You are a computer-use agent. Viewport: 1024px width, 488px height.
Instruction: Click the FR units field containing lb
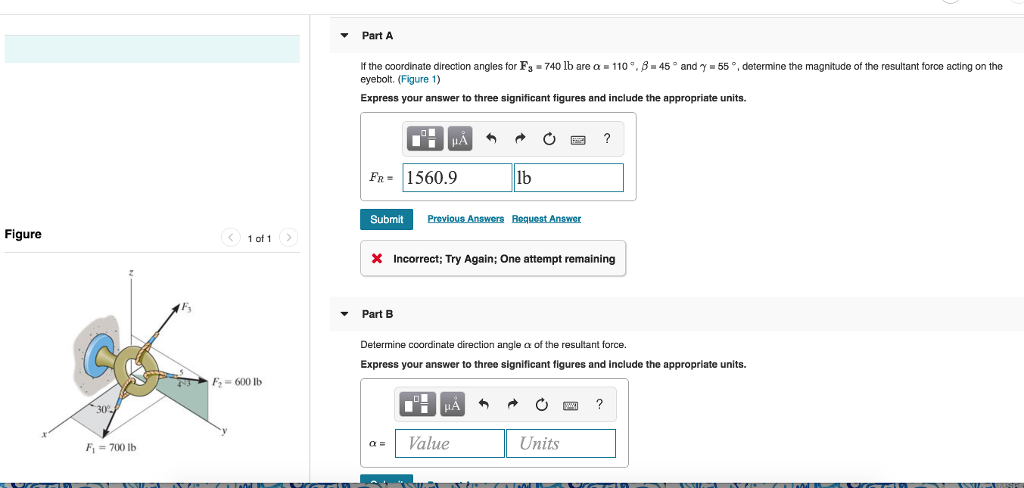tap(569, 178)
